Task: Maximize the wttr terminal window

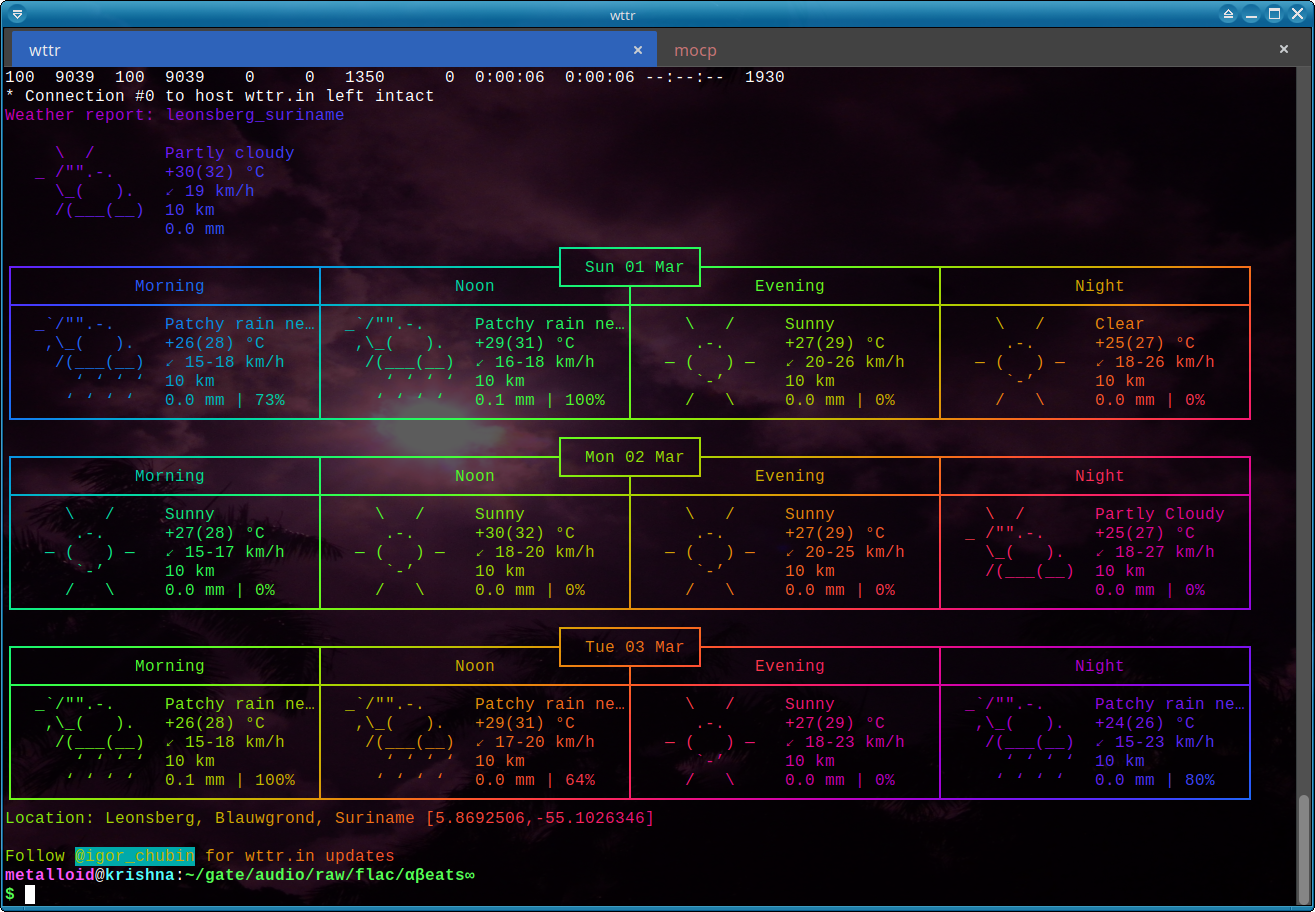Action: (1275, 14)
